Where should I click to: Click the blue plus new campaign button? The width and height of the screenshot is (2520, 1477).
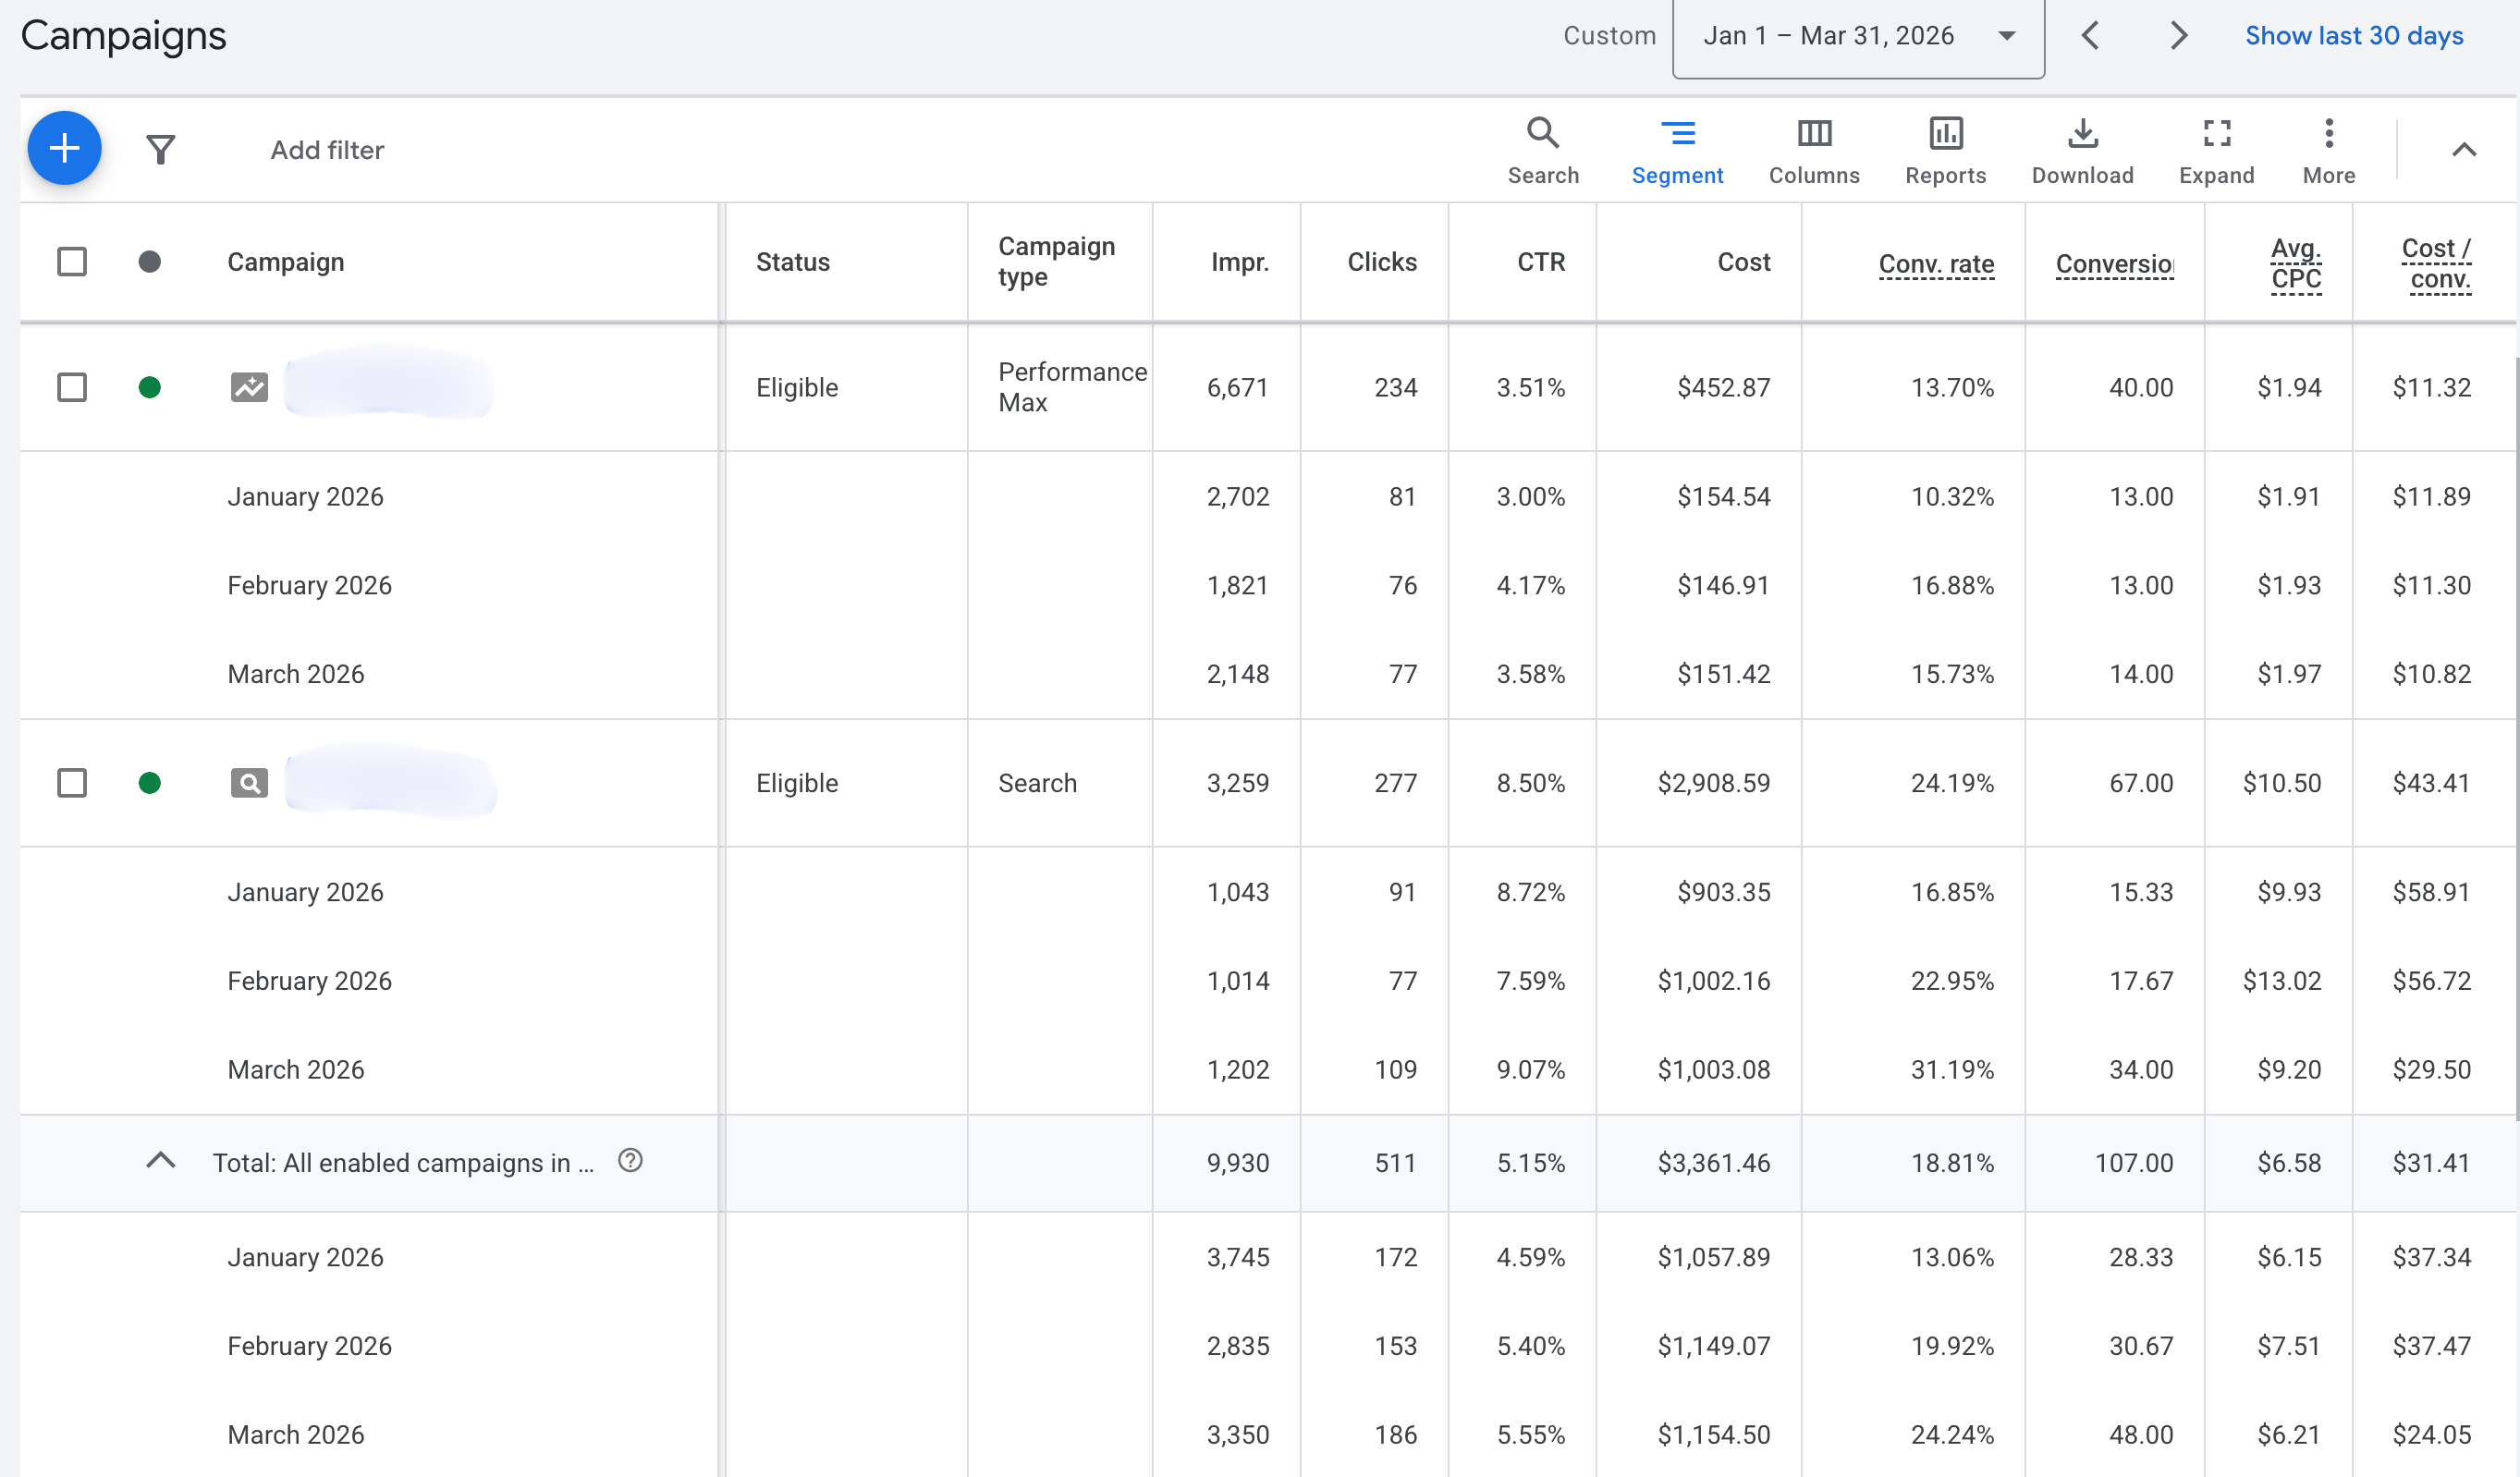tap(64, 149)
